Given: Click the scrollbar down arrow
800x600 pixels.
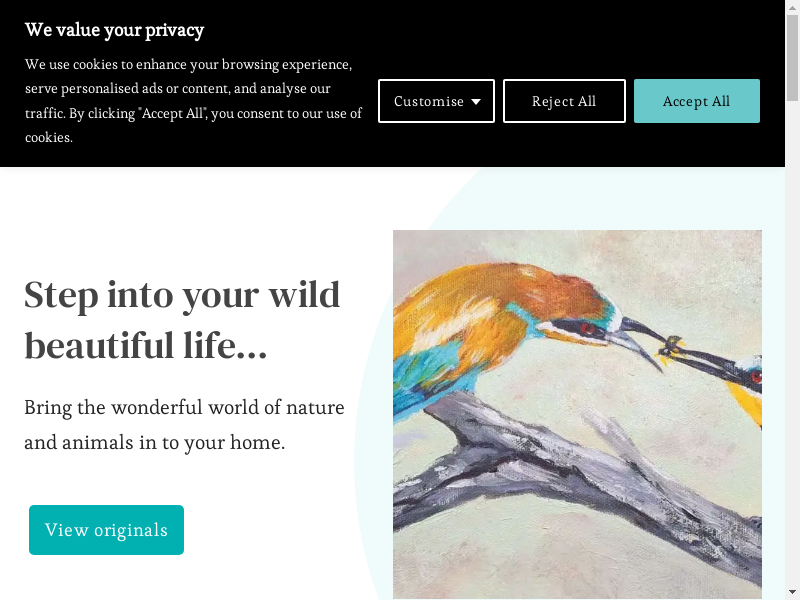Looking at the screenshot, I should coord(792,592).
